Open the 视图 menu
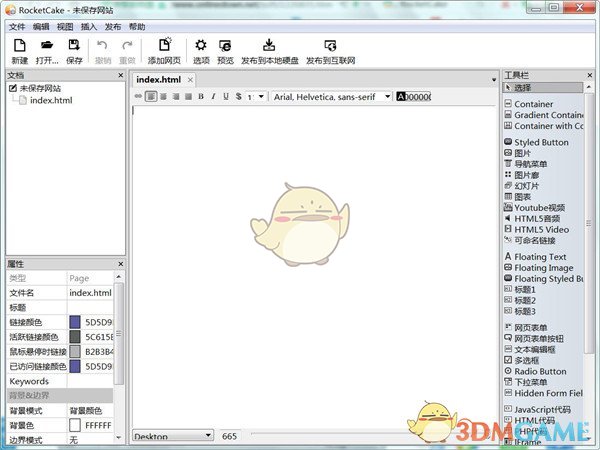Screen dimensions: 600x450 tap(65, 27)
